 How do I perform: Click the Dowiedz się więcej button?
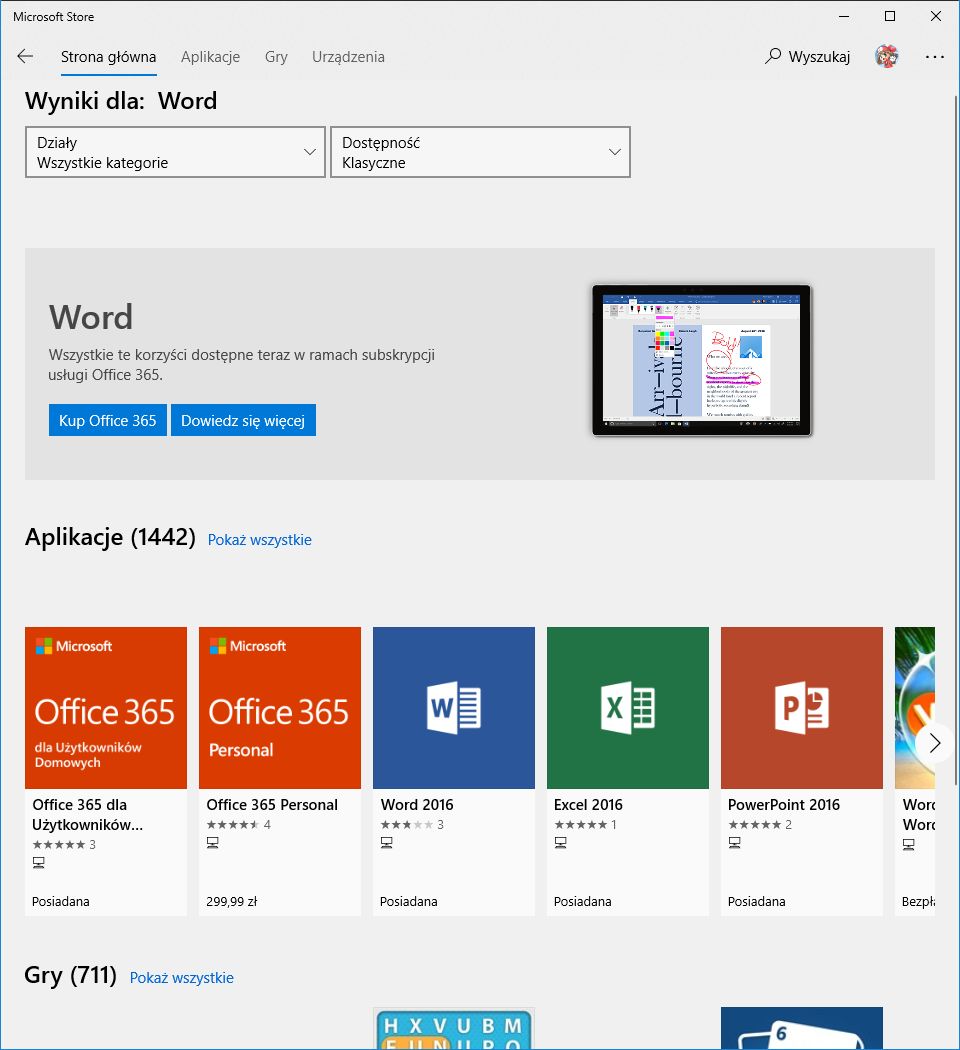[243, 420]
